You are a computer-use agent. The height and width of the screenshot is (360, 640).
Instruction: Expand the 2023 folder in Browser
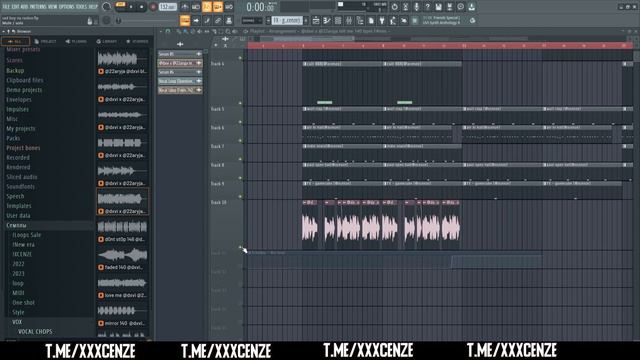pos(18,273)
